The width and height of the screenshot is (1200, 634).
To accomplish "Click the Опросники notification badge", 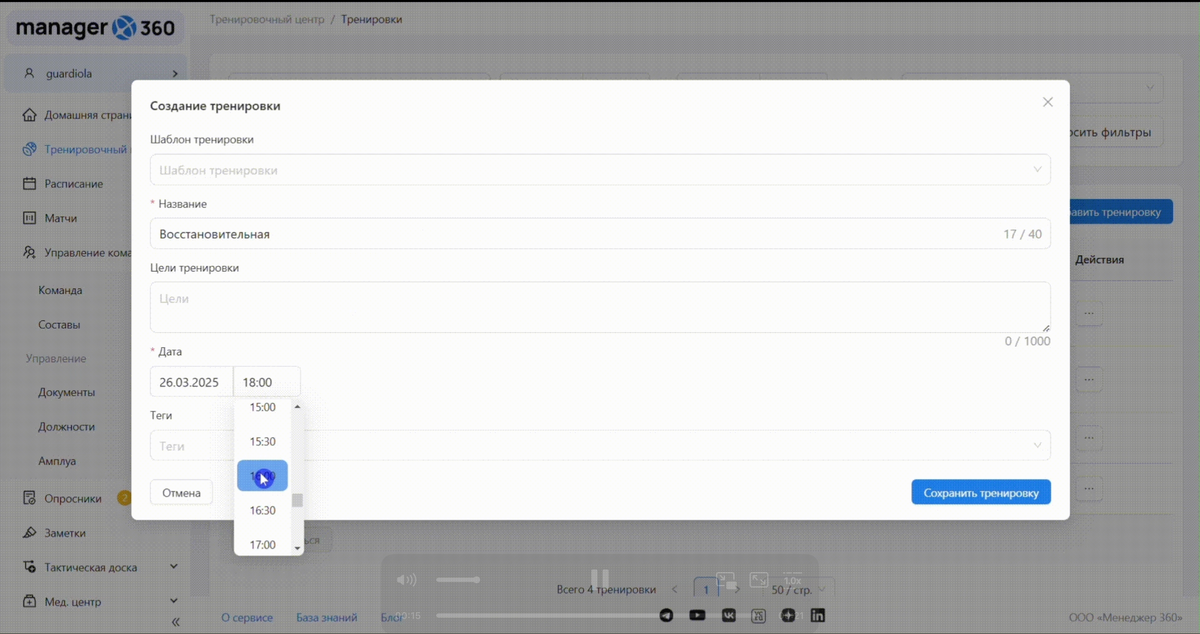I will coord(124,498).
